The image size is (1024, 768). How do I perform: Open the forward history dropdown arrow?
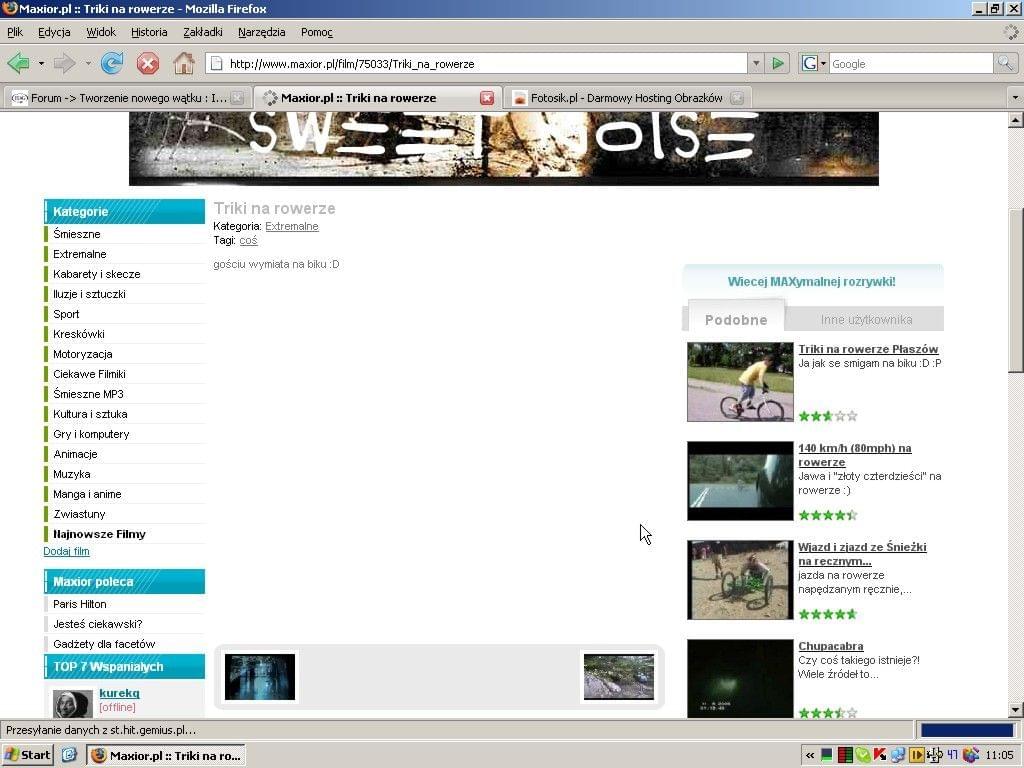[88, 63]
